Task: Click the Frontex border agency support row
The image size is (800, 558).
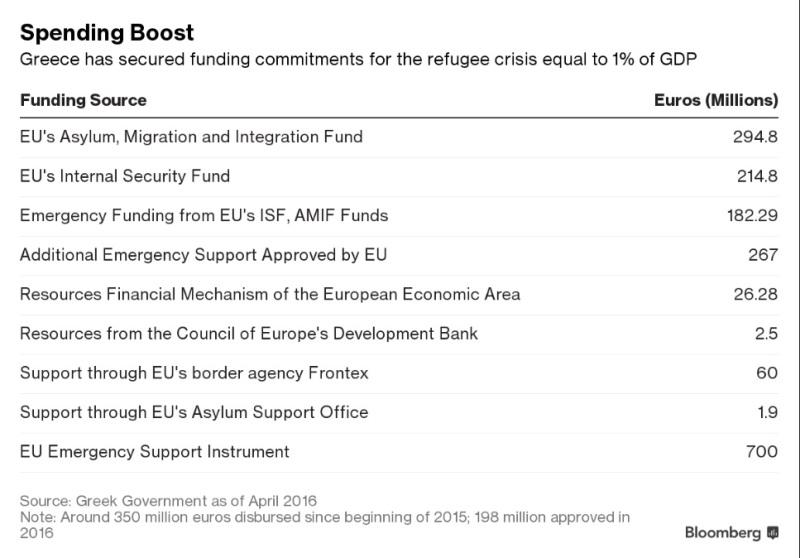Action: (194, 373)
